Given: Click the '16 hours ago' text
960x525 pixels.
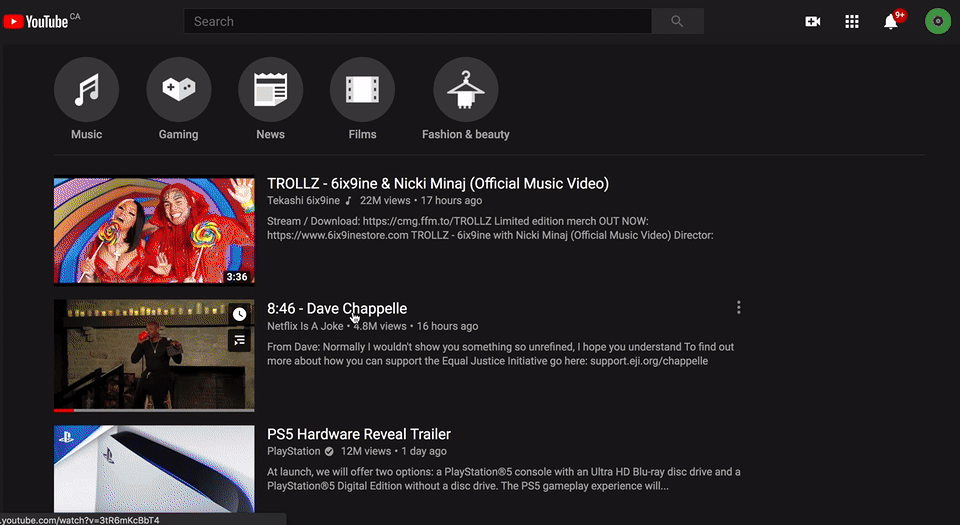Looking at the screenshot, I should tap(448, 326).
